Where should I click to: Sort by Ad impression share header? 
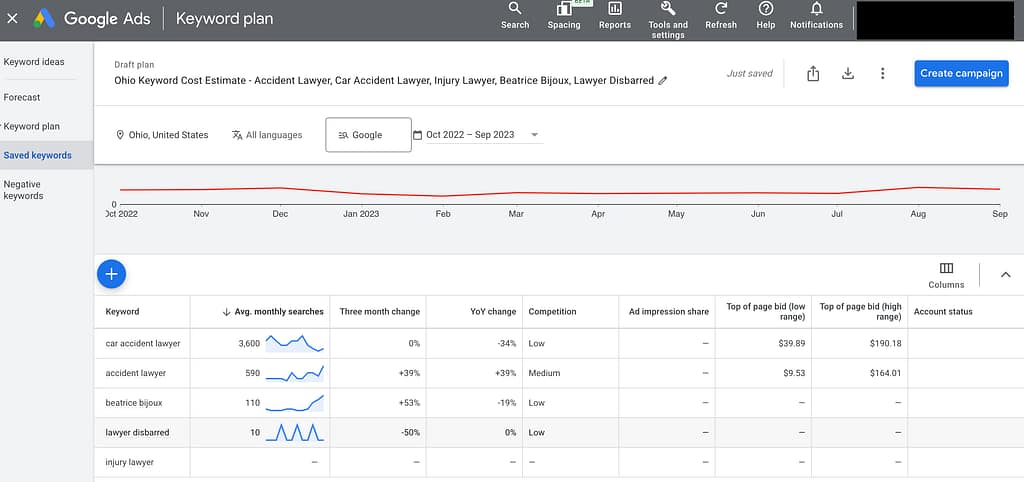tap(668, 312)
